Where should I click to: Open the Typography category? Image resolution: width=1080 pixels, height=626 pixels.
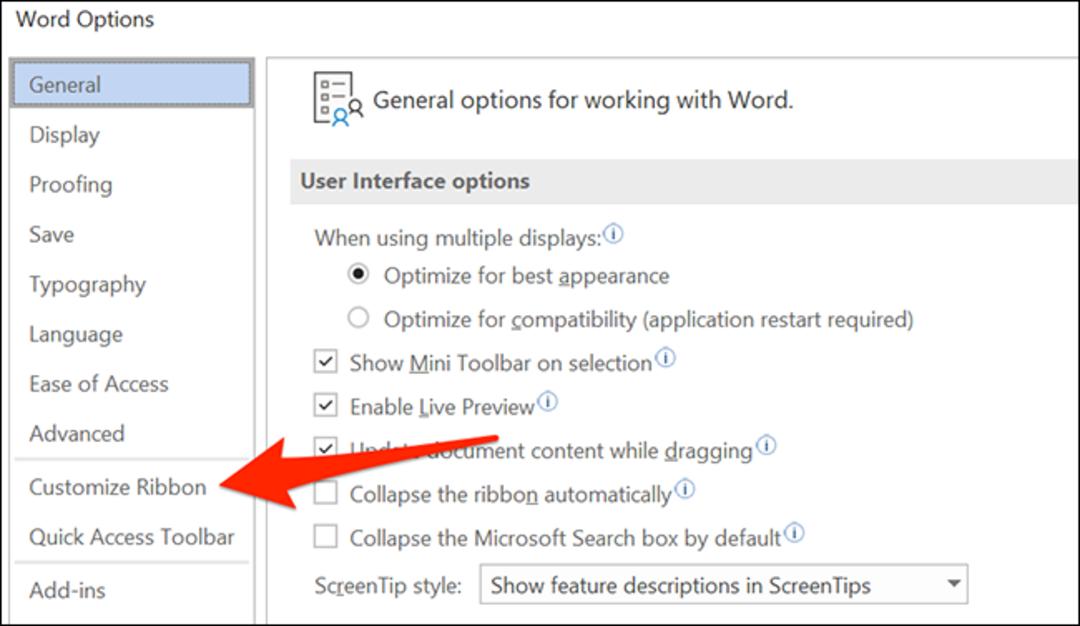click(x=87, y=284)
